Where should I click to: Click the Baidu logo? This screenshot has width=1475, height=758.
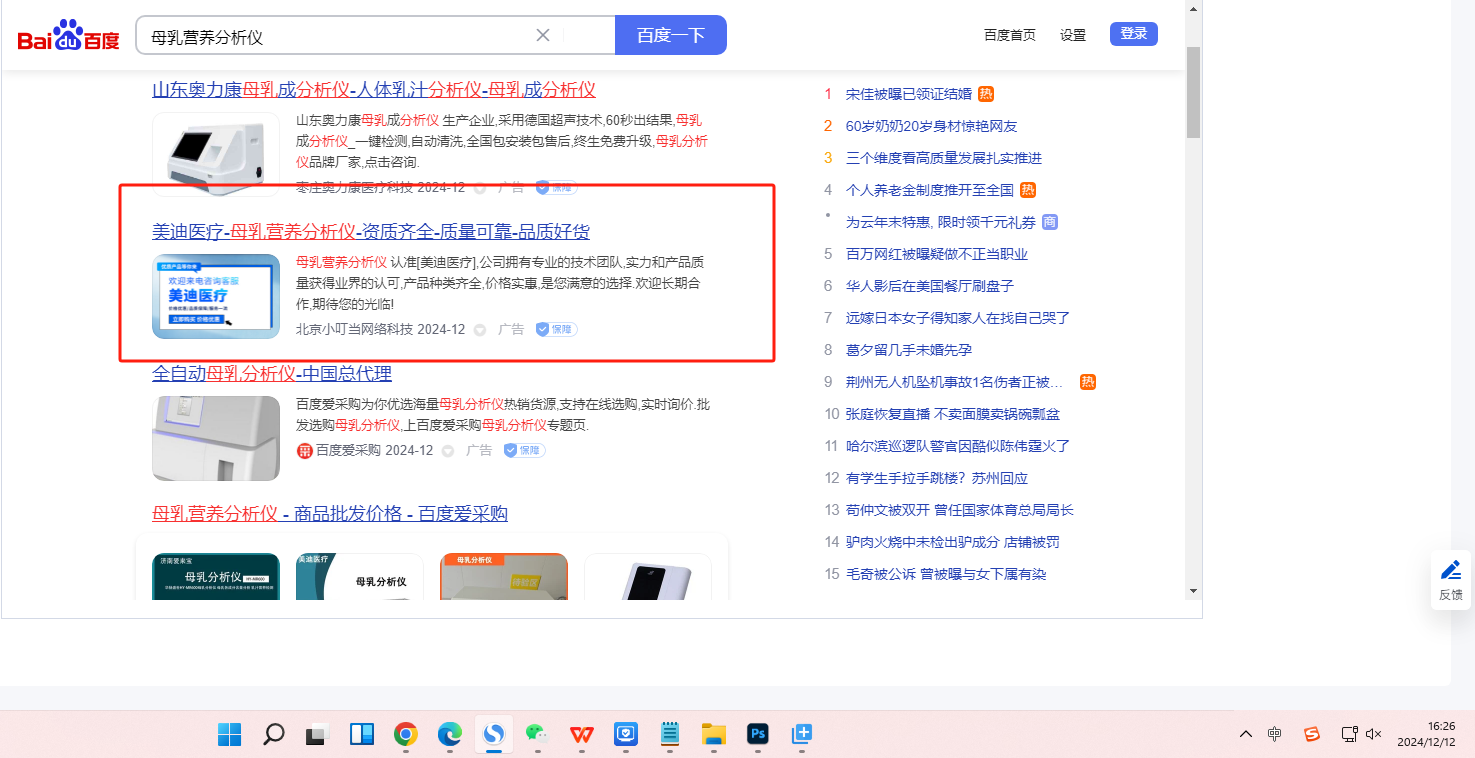68,36
